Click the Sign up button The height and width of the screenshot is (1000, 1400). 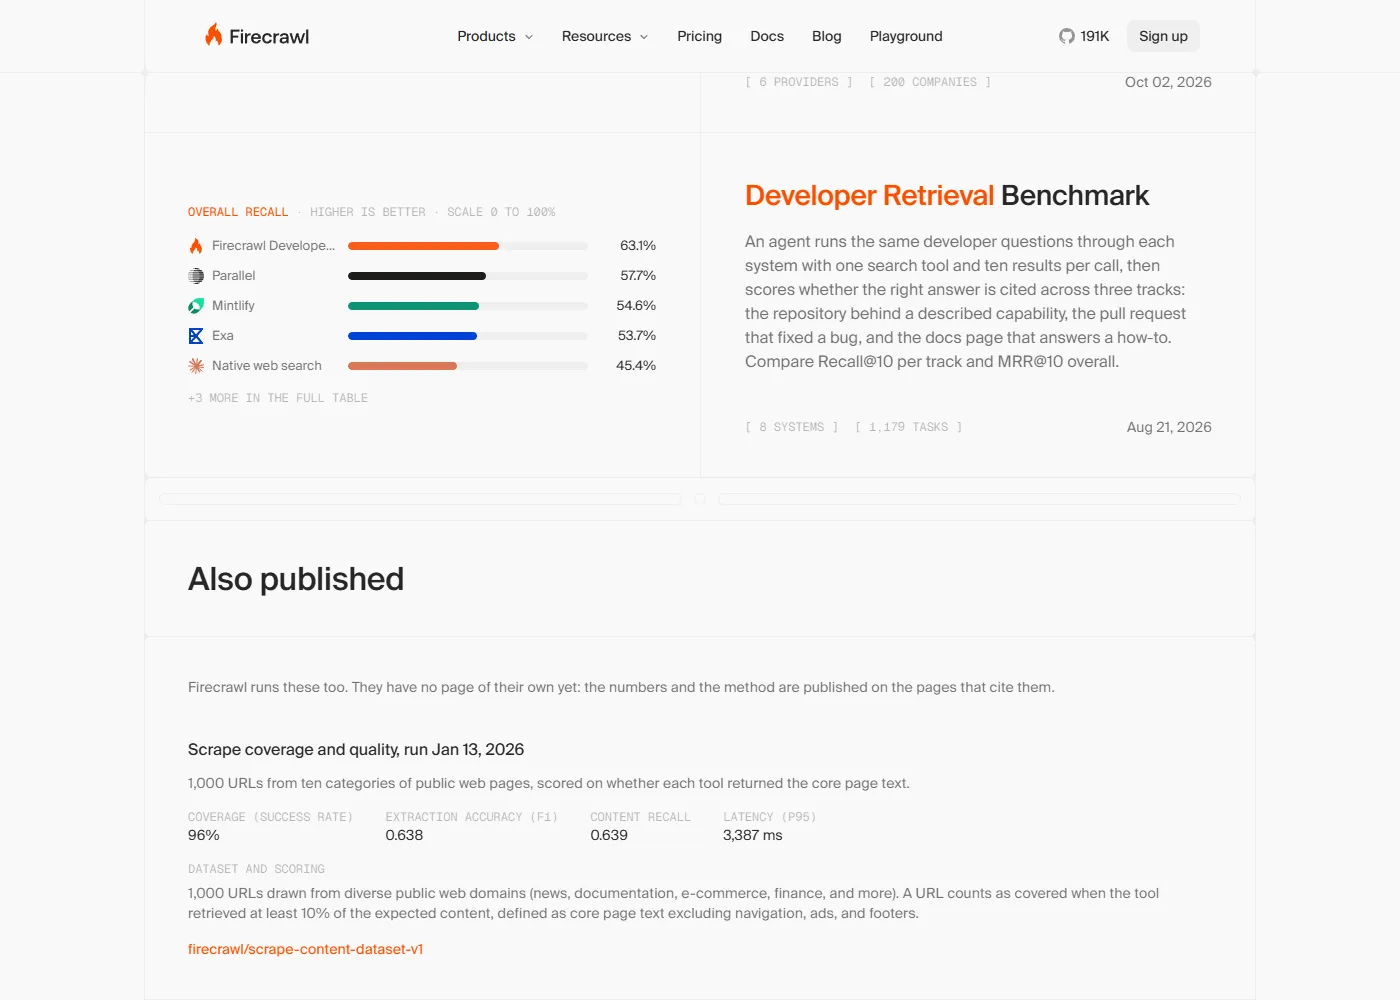tap(1163, 36)
